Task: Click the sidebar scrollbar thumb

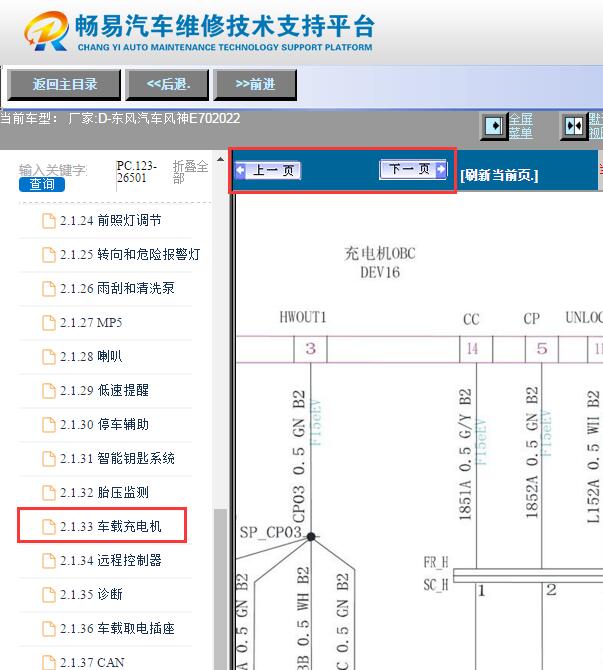Action: click(220, 589)
